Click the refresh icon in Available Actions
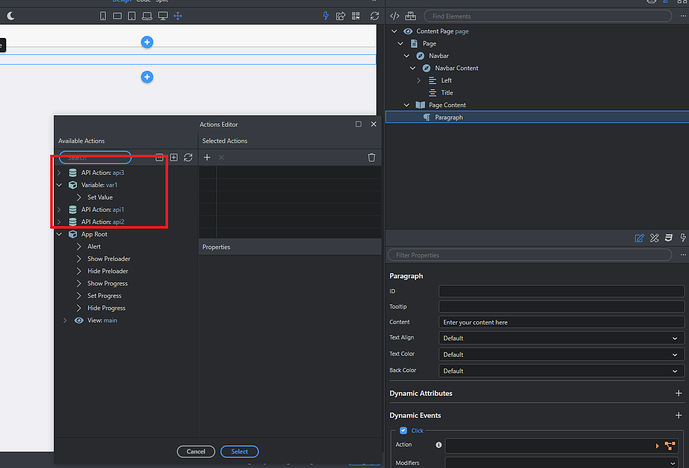This screenshot has height=468, width=689. tap(187, 158)
